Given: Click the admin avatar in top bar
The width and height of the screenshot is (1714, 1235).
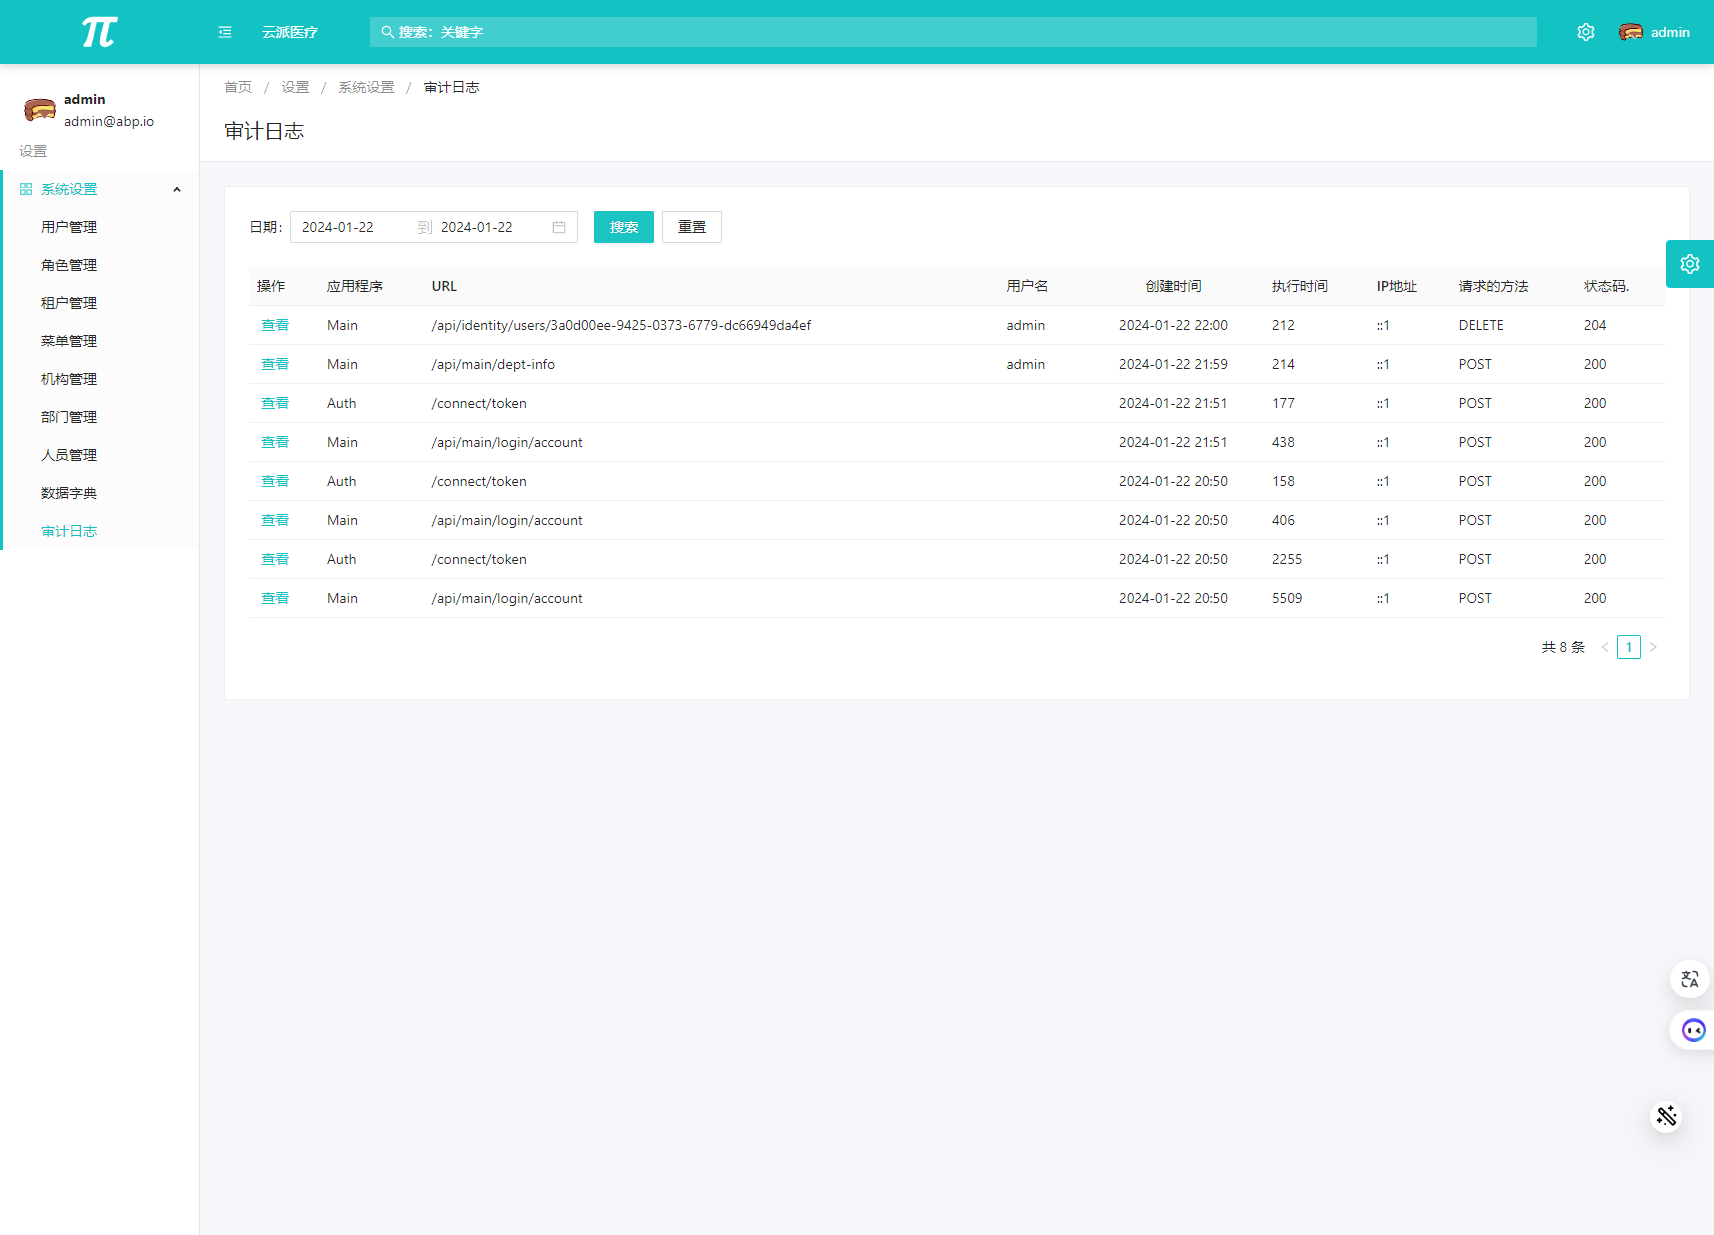Looking at the screenshot, I should click(1630, 32).
